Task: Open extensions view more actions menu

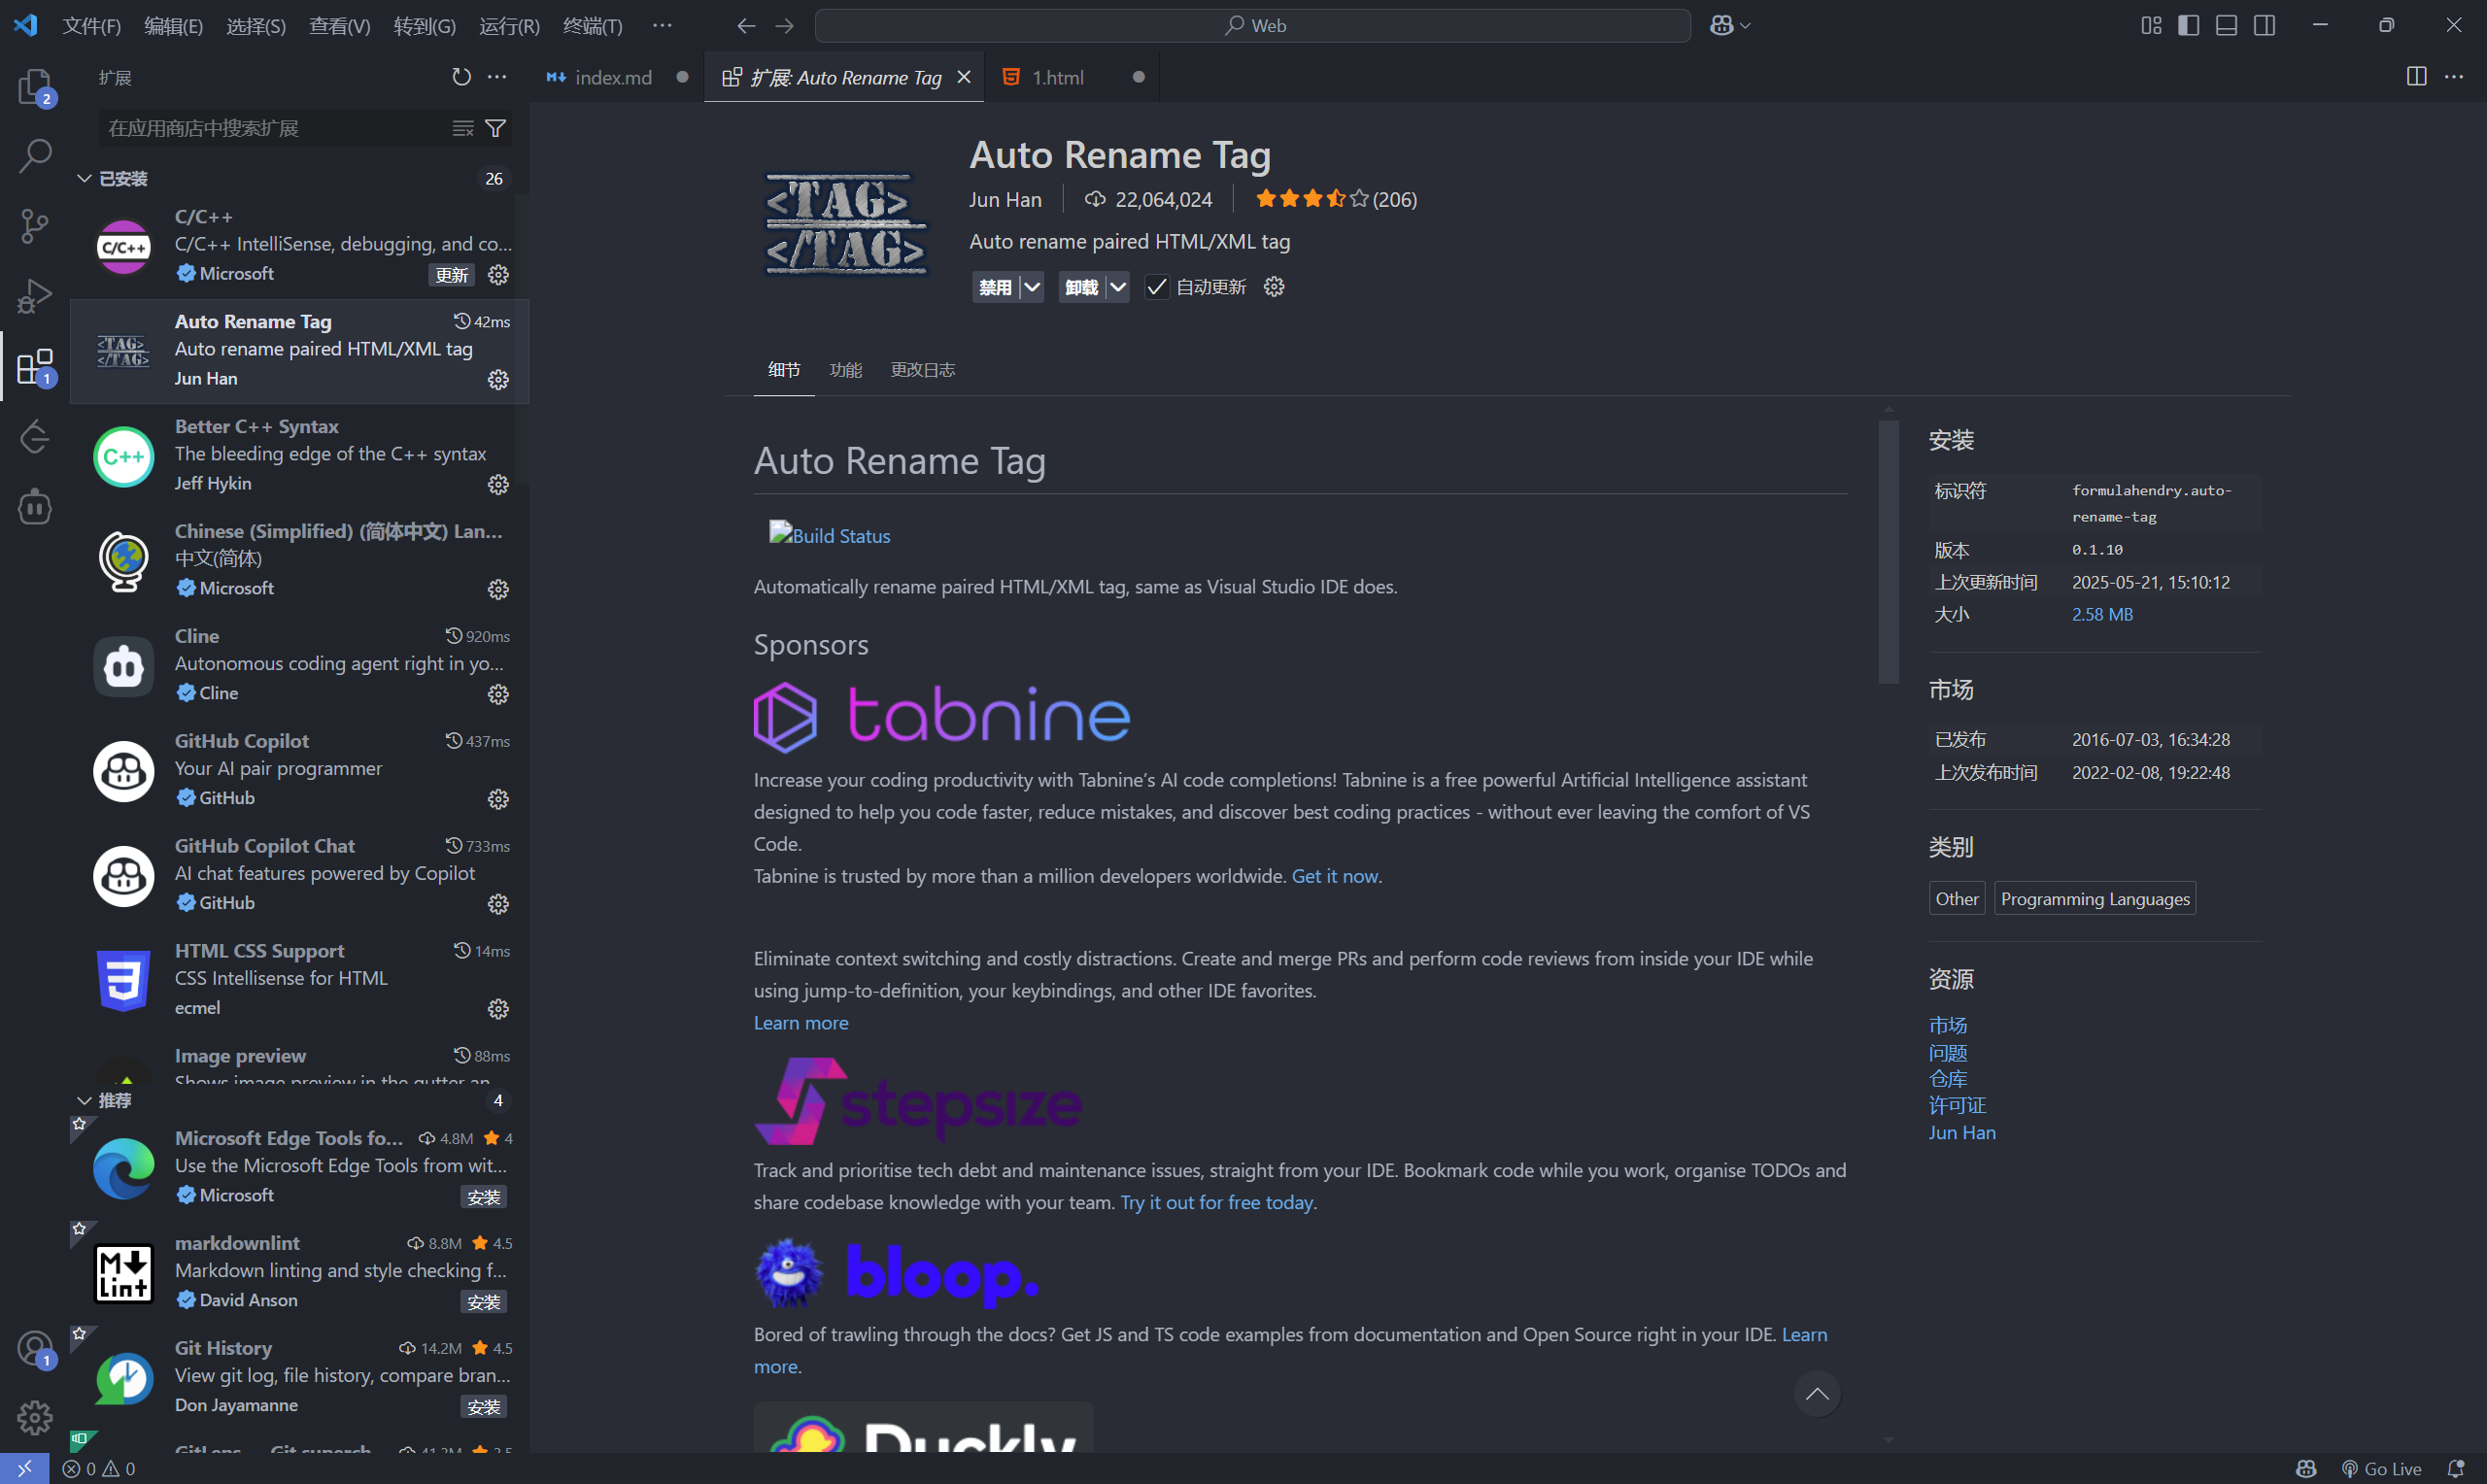Action: [x=497, y=77]
